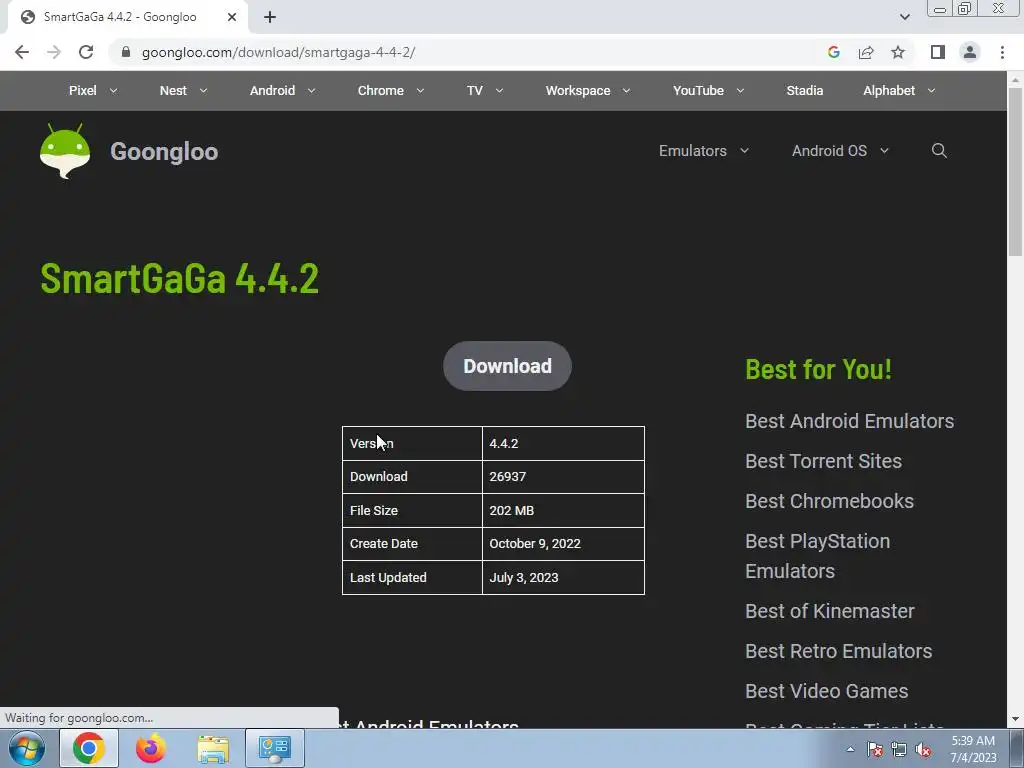Screen dimensions: 1024x768
Task: Click the network tray icon
Action: [x=899, y=749]
